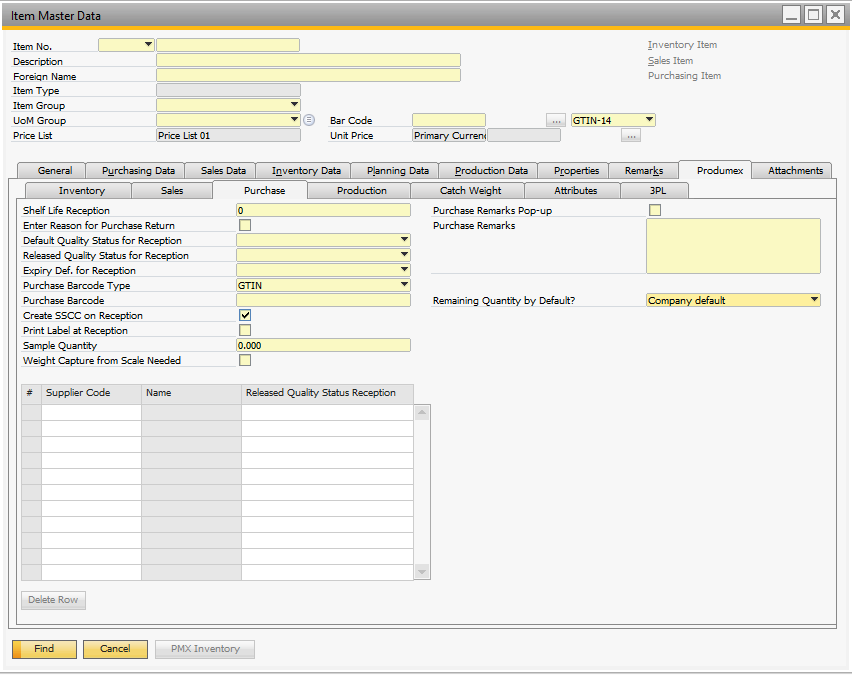The height and width of the screenshot is (675, 852).
Task: Click the Cancel button
Action: [115, 649]
